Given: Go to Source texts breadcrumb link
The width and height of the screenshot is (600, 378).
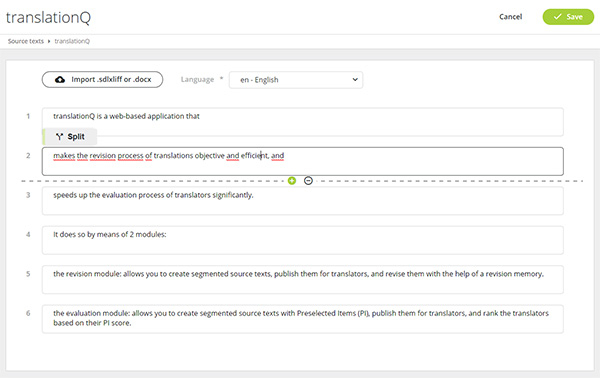Looking at the screenshot, I should pos(26,41).
